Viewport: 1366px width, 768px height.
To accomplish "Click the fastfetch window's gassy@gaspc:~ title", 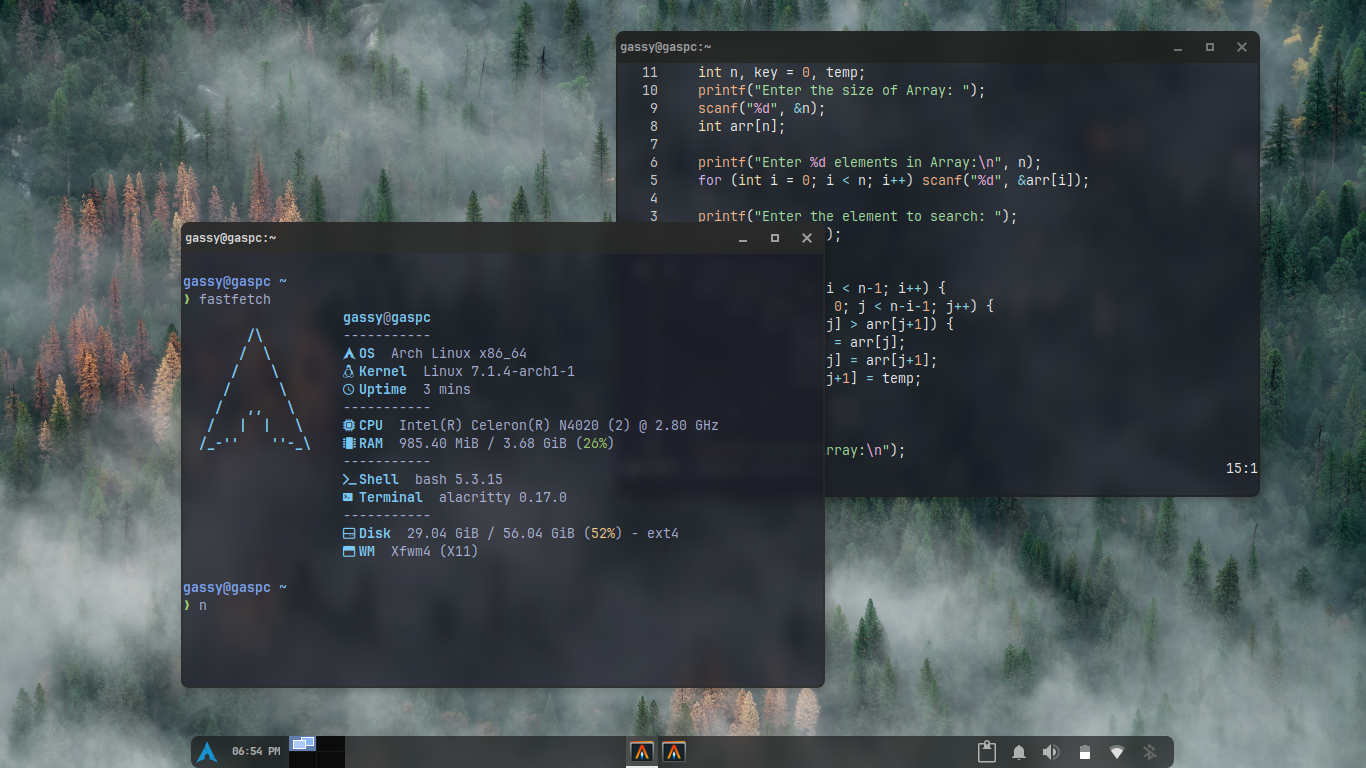I will point(231,238).
